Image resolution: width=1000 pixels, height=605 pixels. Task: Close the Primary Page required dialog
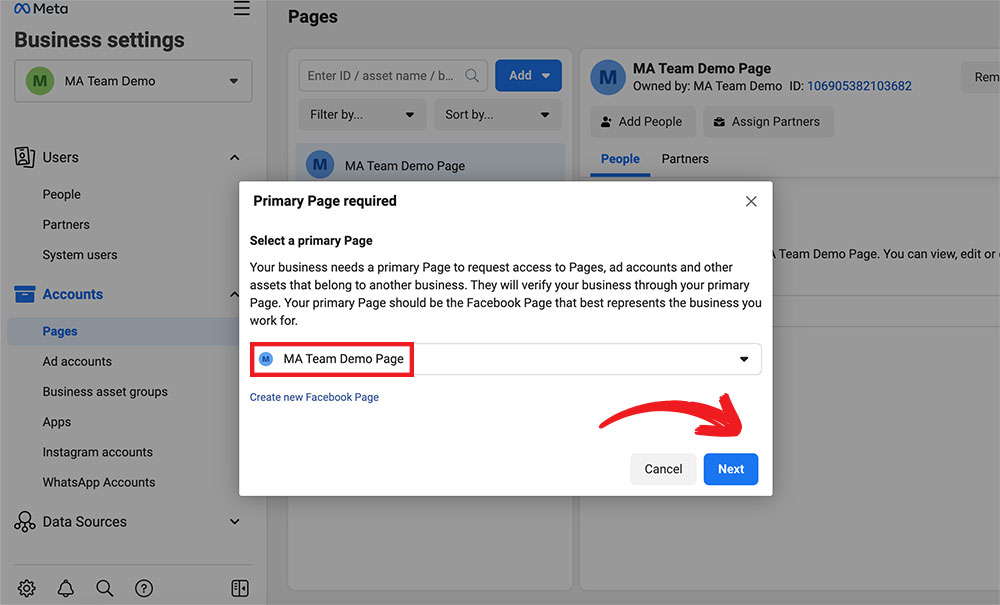pos(751,201)
